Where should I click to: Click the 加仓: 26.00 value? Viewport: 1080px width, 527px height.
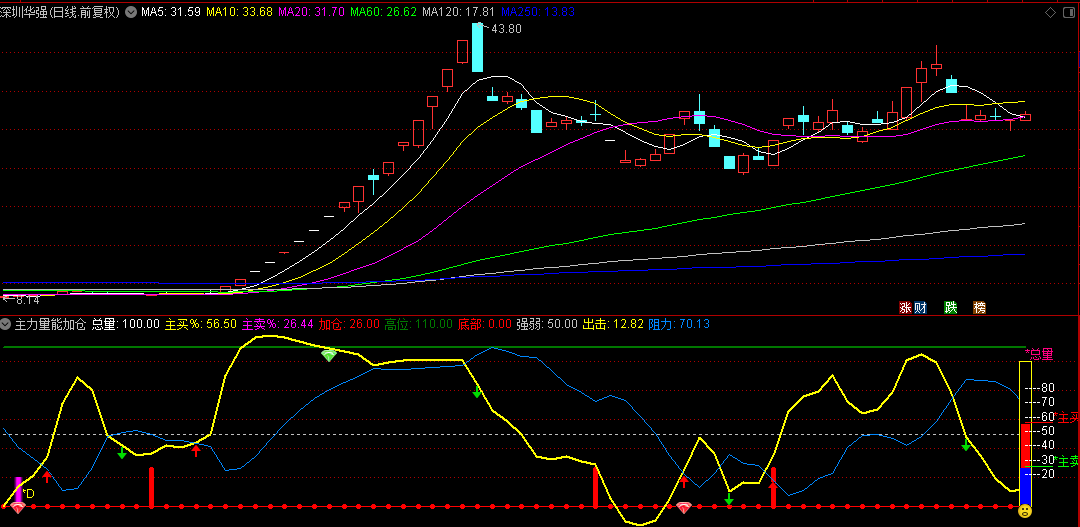click(349, 323)
